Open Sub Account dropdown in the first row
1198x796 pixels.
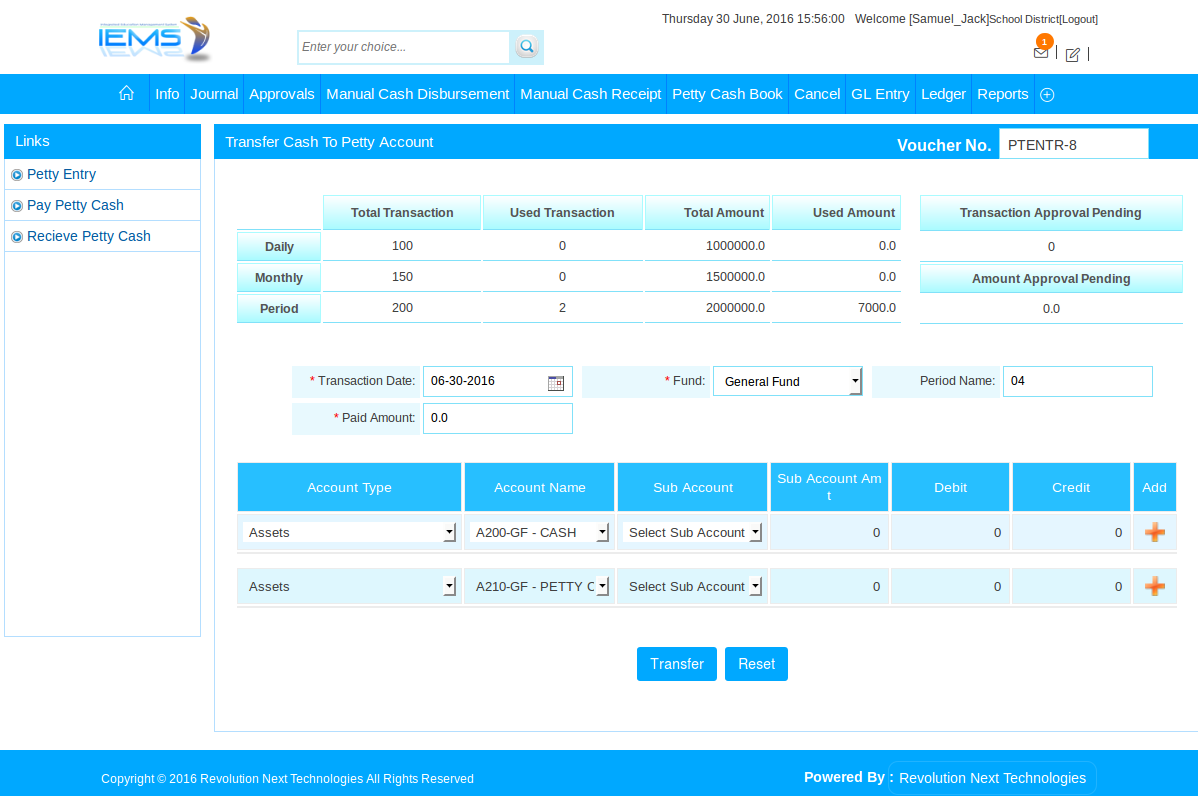coord(693,533)
